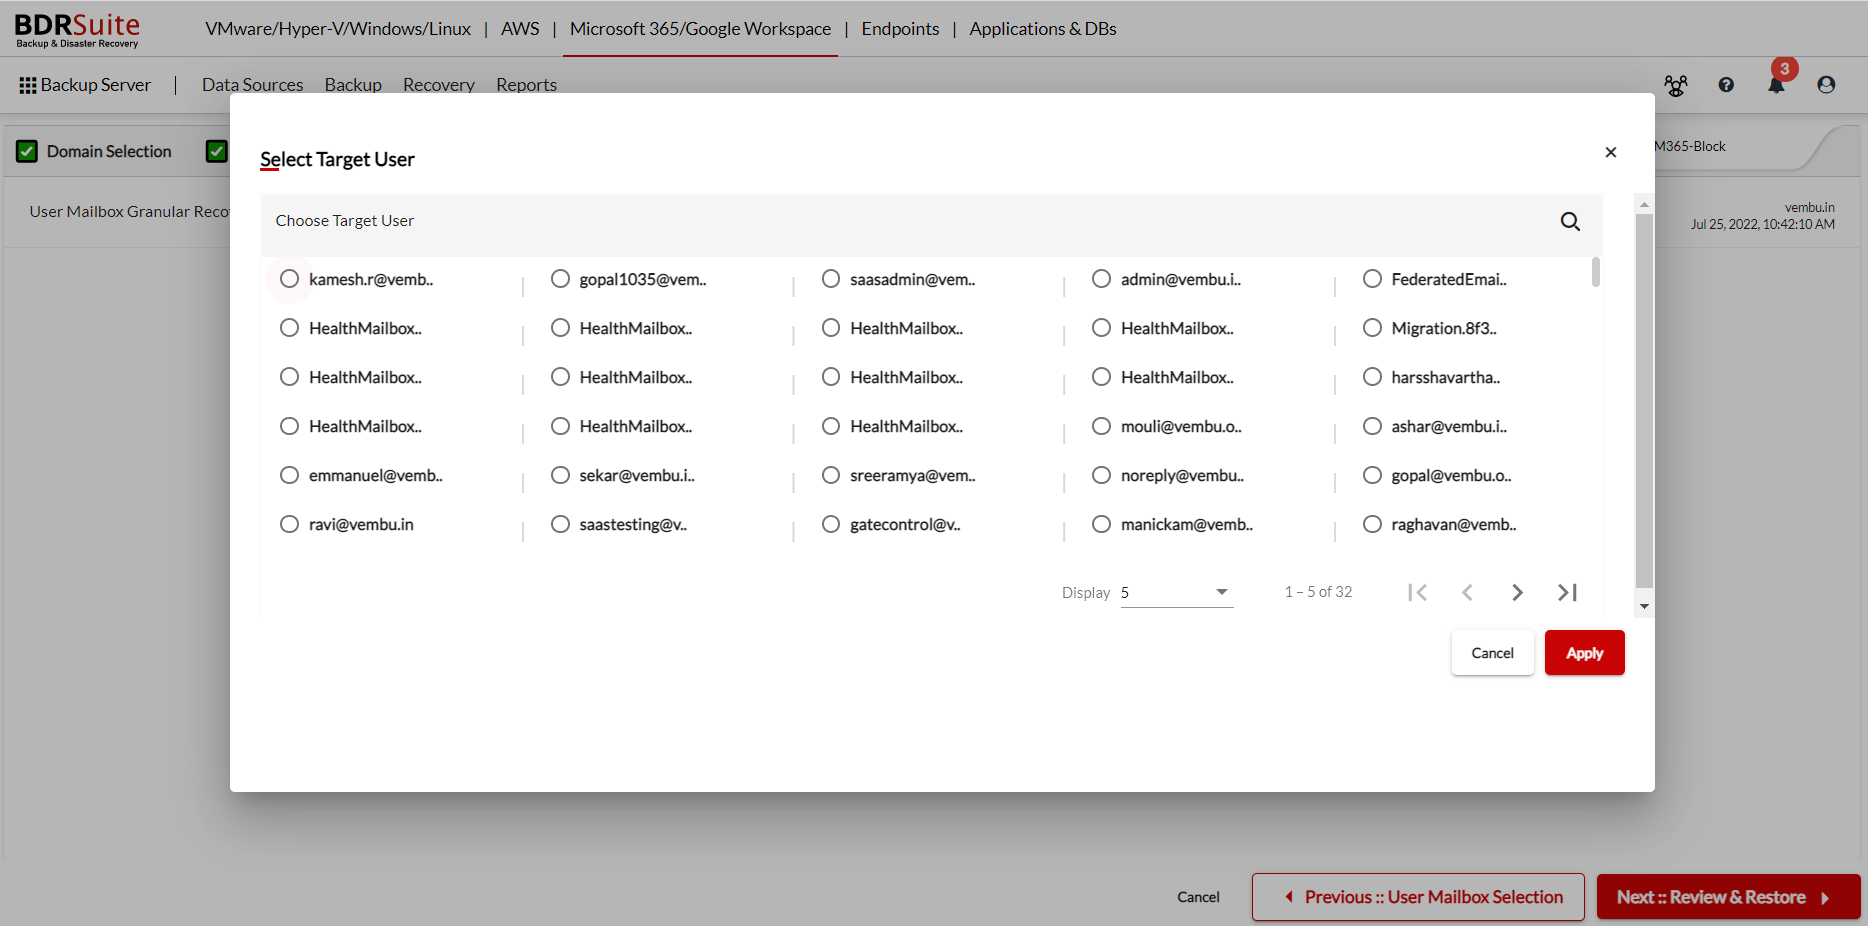The height and width of the screenshot is (926, 1868).
Task: Go to next page of users
Action: coord(1517,592)
